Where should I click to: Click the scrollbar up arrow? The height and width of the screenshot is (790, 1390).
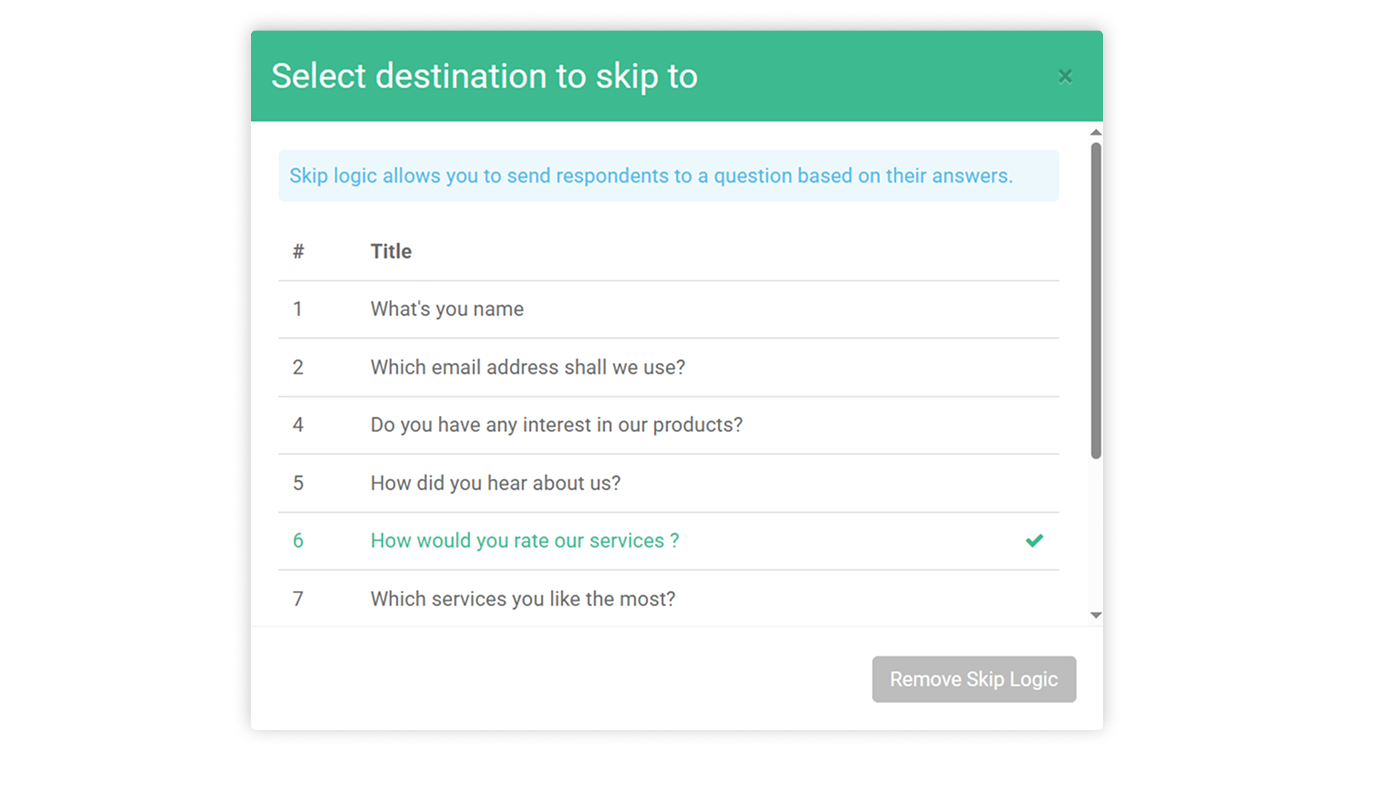click(x=1096, y=132)
